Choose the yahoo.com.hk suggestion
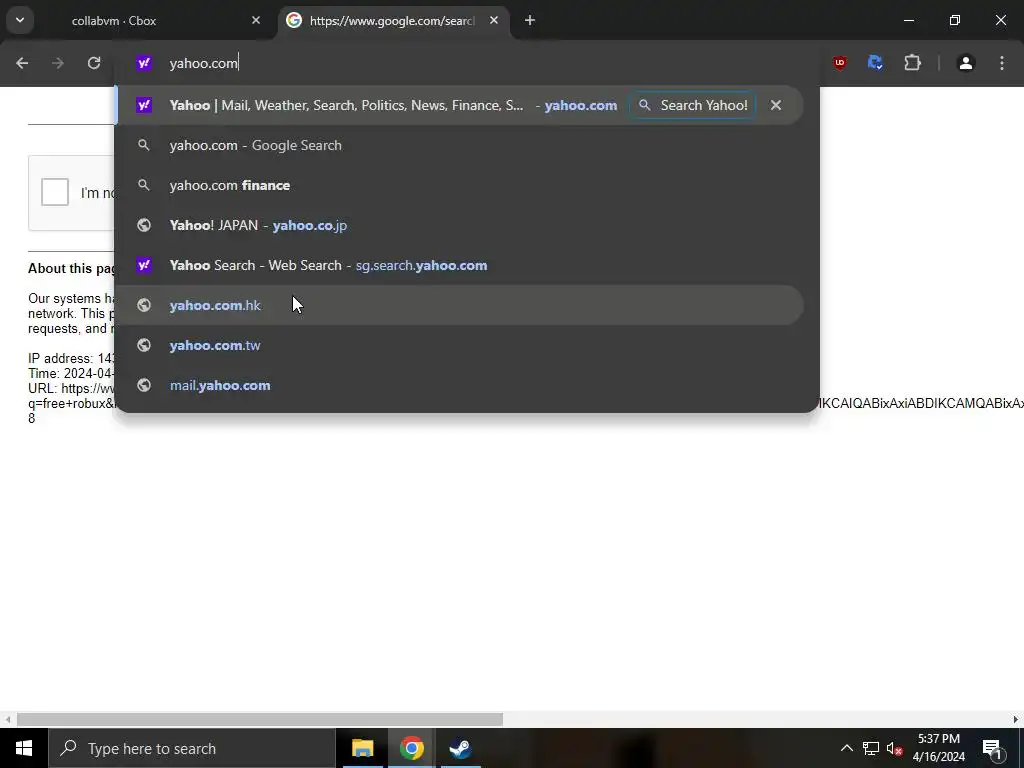This screenshot has width=1024, height=768. pos(460,305)
